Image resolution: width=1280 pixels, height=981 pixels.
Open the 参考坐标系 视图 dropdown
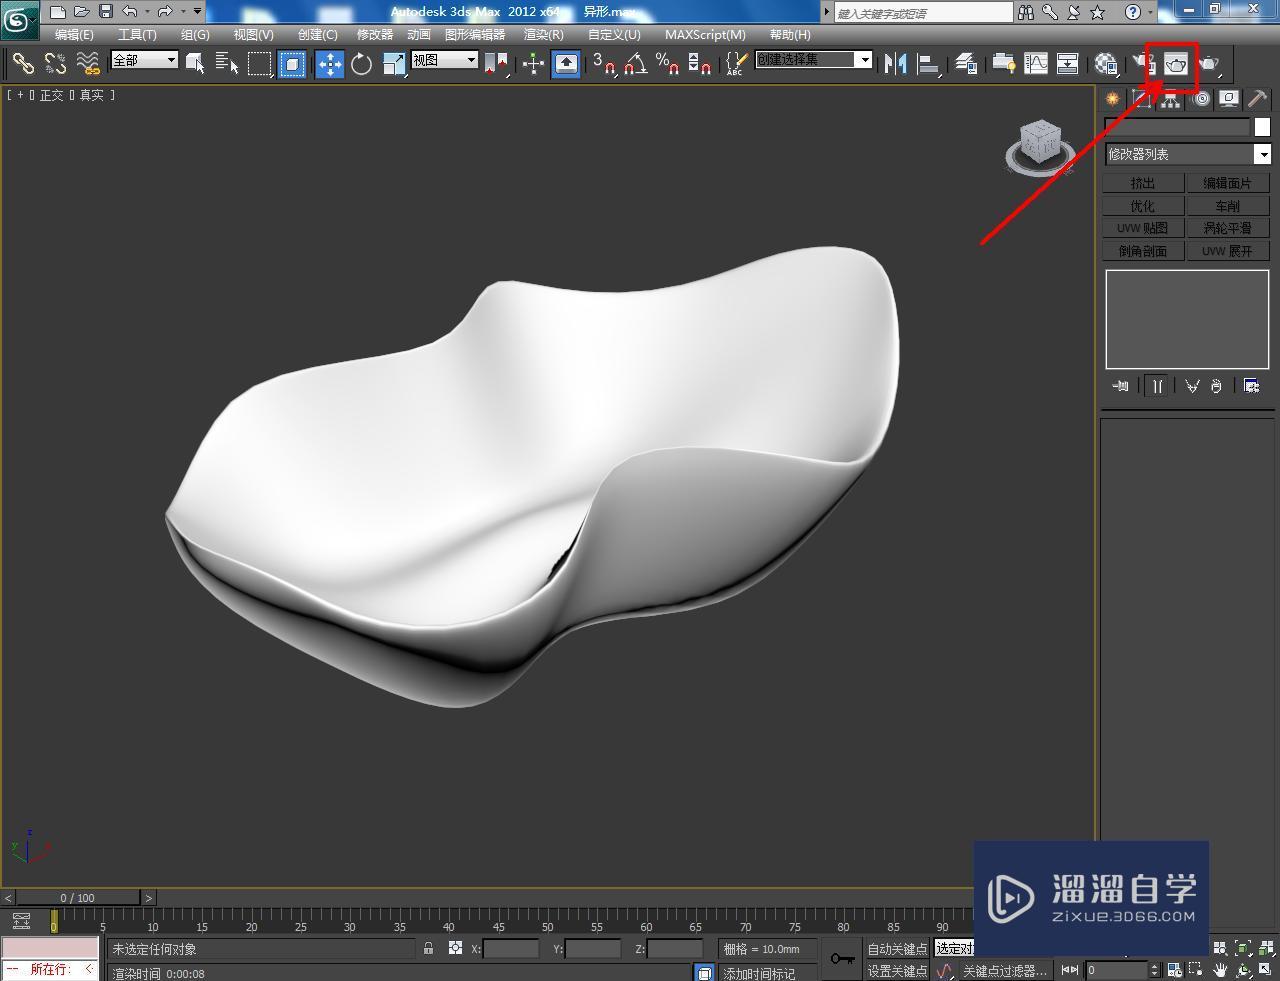443,59
